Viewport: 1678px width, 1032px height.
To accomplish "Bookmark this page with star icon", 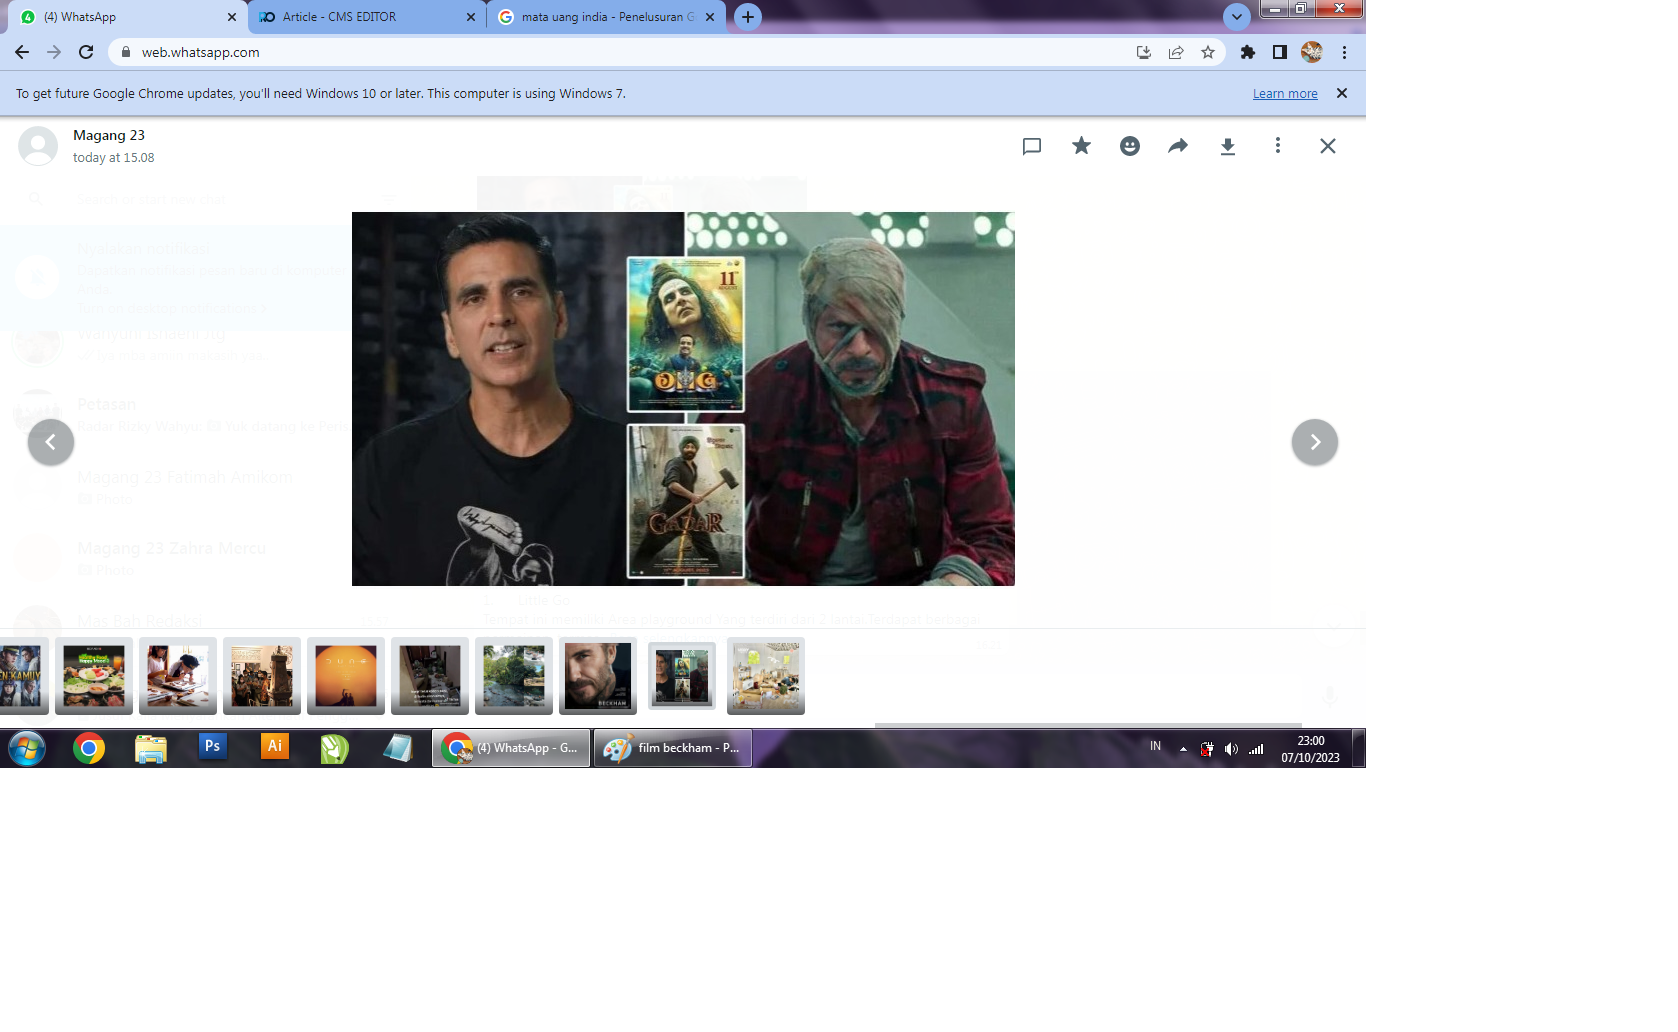I will [x=1208, y=52].
